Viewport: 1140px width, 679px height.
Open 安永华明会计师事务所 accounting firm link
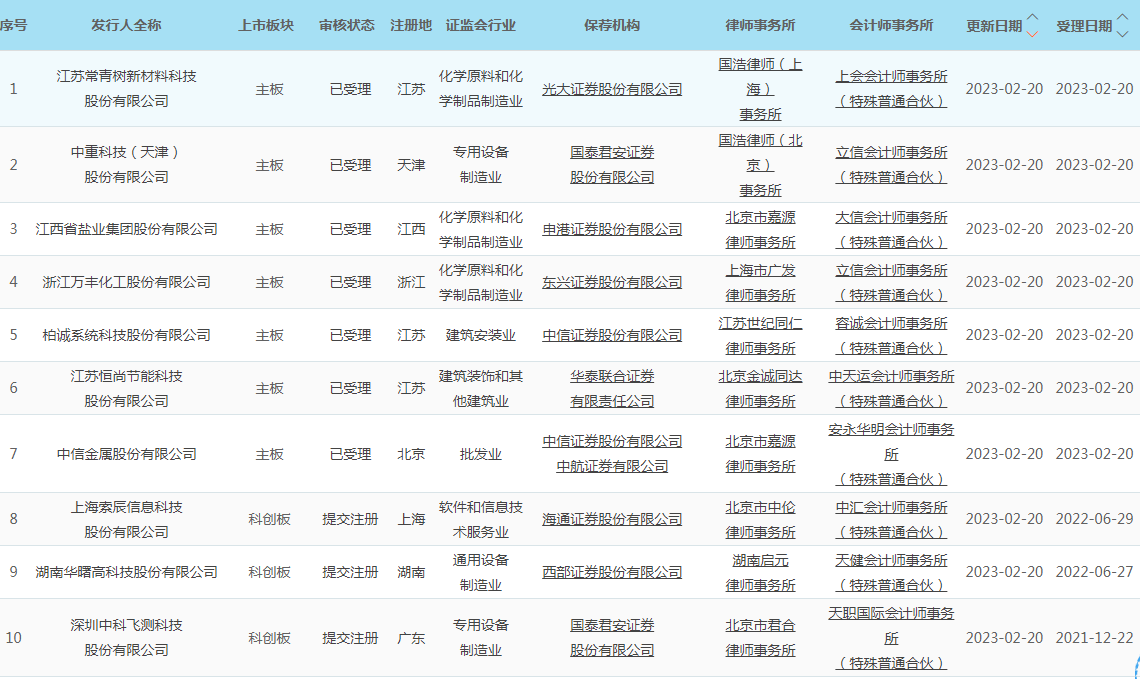[891, 429]
